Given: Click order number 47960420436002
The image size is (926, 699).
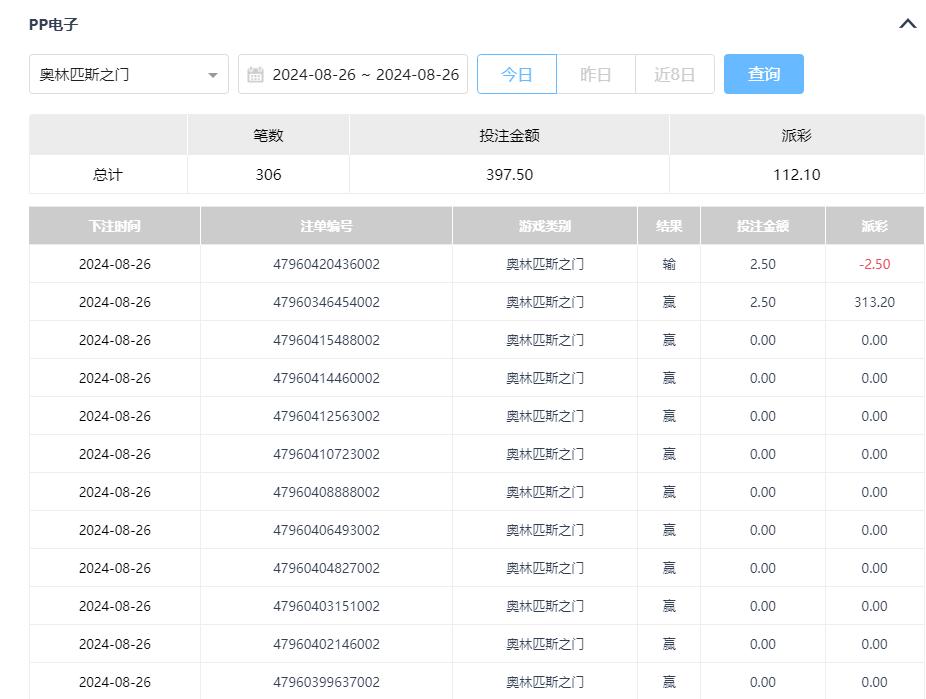Looking at the screenshot, I should [326, 265].
